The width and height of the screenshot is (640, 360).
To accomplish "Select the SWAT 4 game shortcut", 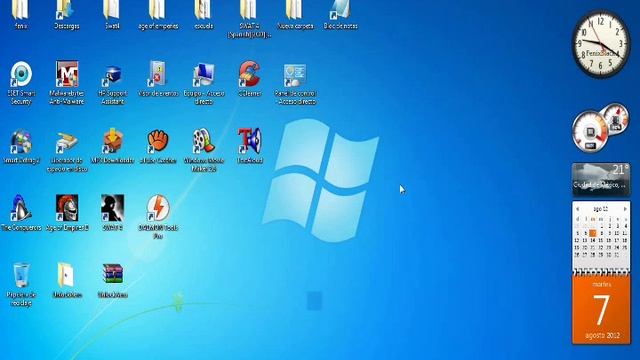I will pyautogui.click(x=112, y=213).
